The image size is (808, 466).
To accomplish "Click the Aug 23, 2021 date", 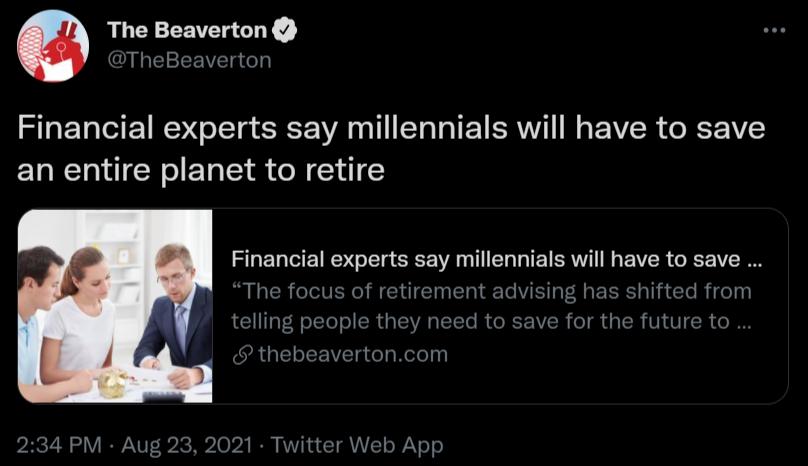I will (x=188, y=445).
